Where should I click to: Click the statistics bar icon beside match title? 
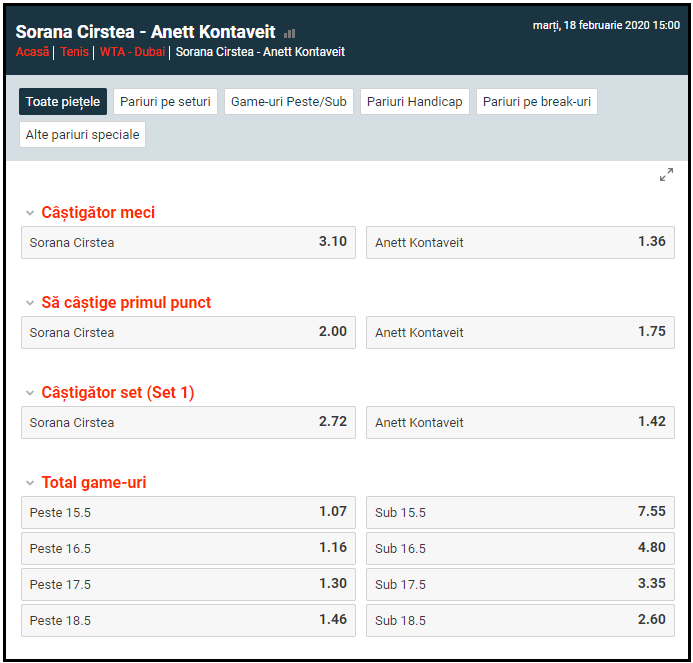coord(290,33)
